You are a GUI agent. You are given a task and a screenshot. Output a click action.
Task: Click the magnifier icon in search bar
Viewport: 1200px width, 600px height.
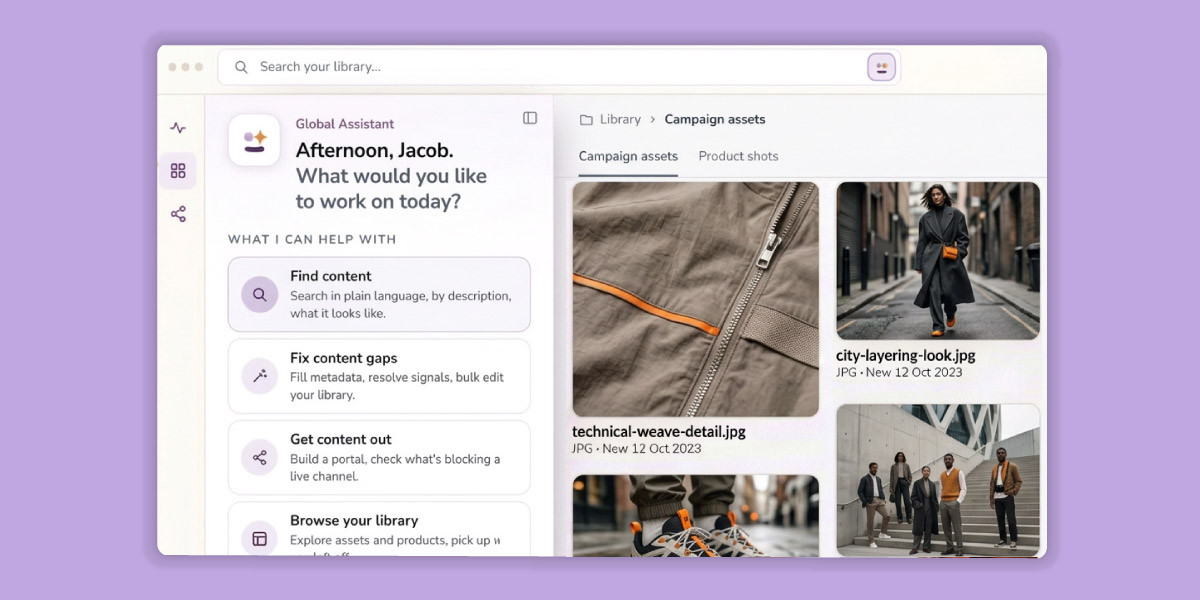tap(241, 67)
